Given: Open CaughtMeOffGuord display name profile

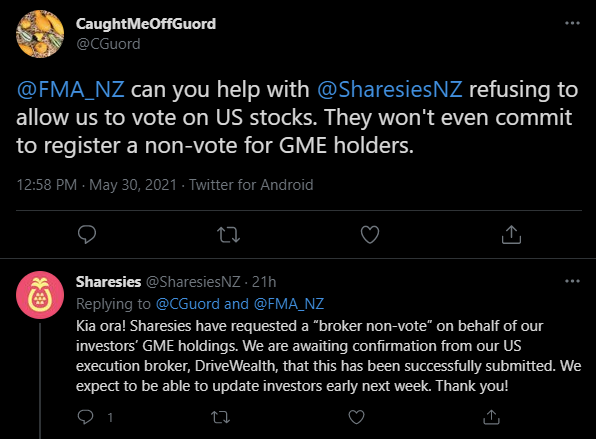Looking at the screenshot, I should coord(146,24).
